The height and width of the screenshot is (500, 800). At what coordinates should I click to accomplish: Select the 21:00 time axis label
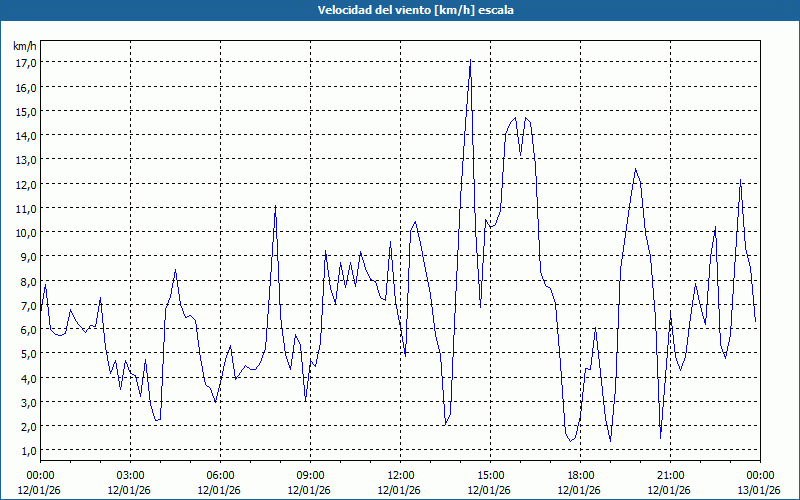click(x=670, y=475)
